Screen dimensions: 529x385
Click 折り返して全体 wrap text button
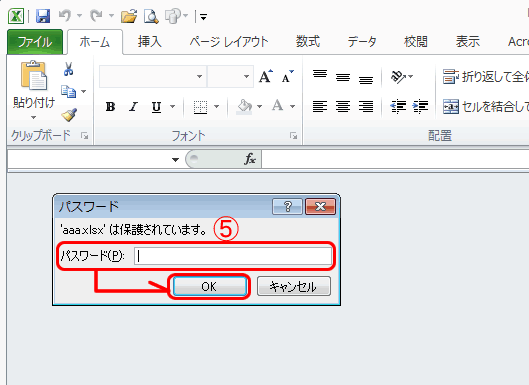[x=485, y=77]
